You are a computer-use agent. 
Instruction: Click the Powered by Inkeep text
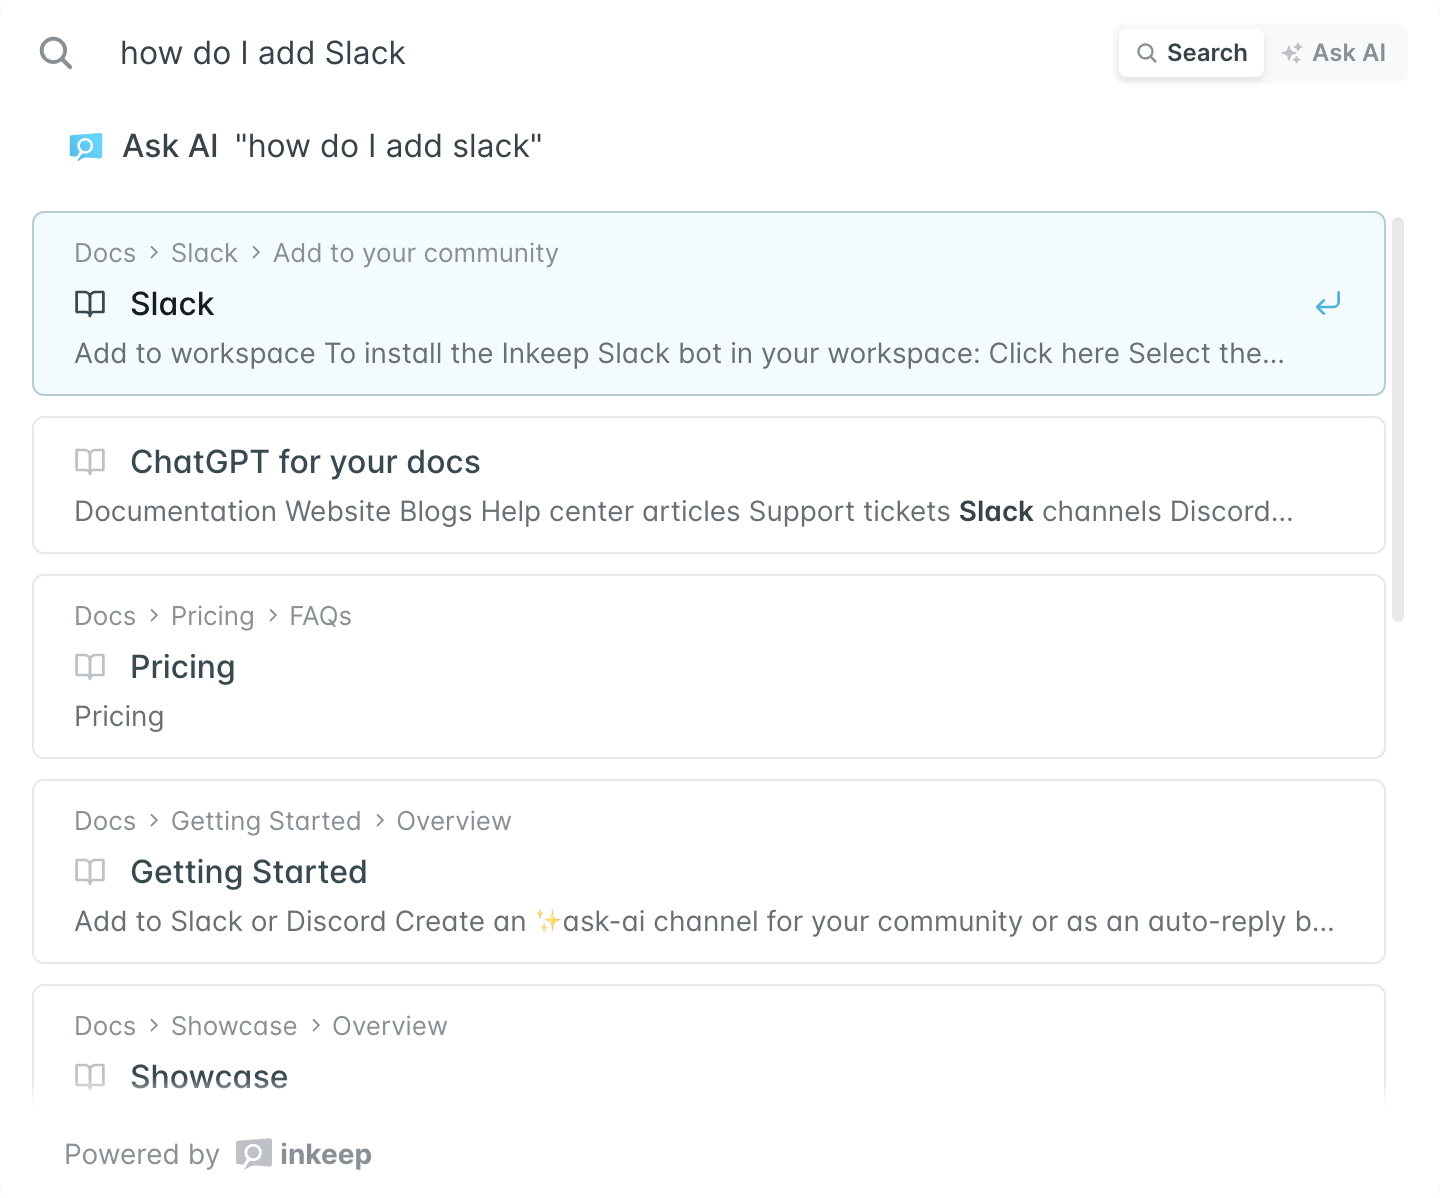tap(142, 1154)
